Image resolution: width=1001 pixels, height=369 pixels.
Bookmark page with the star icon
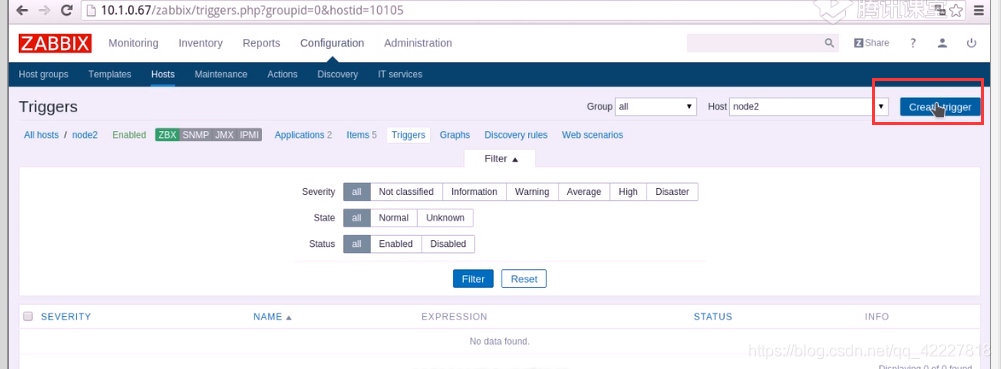(x=956, y=10)
